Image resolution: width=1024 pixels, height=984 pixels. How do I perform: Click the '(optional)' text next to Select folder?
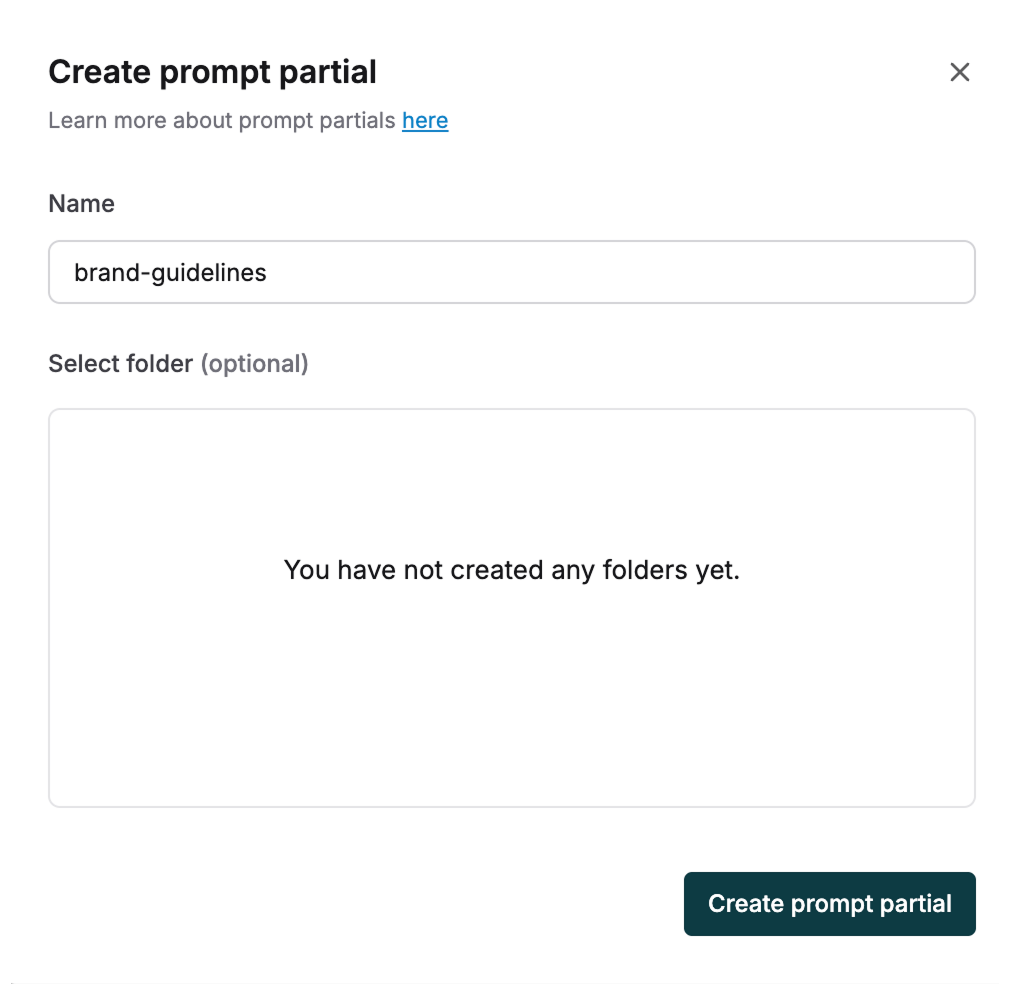coord(256,364)
